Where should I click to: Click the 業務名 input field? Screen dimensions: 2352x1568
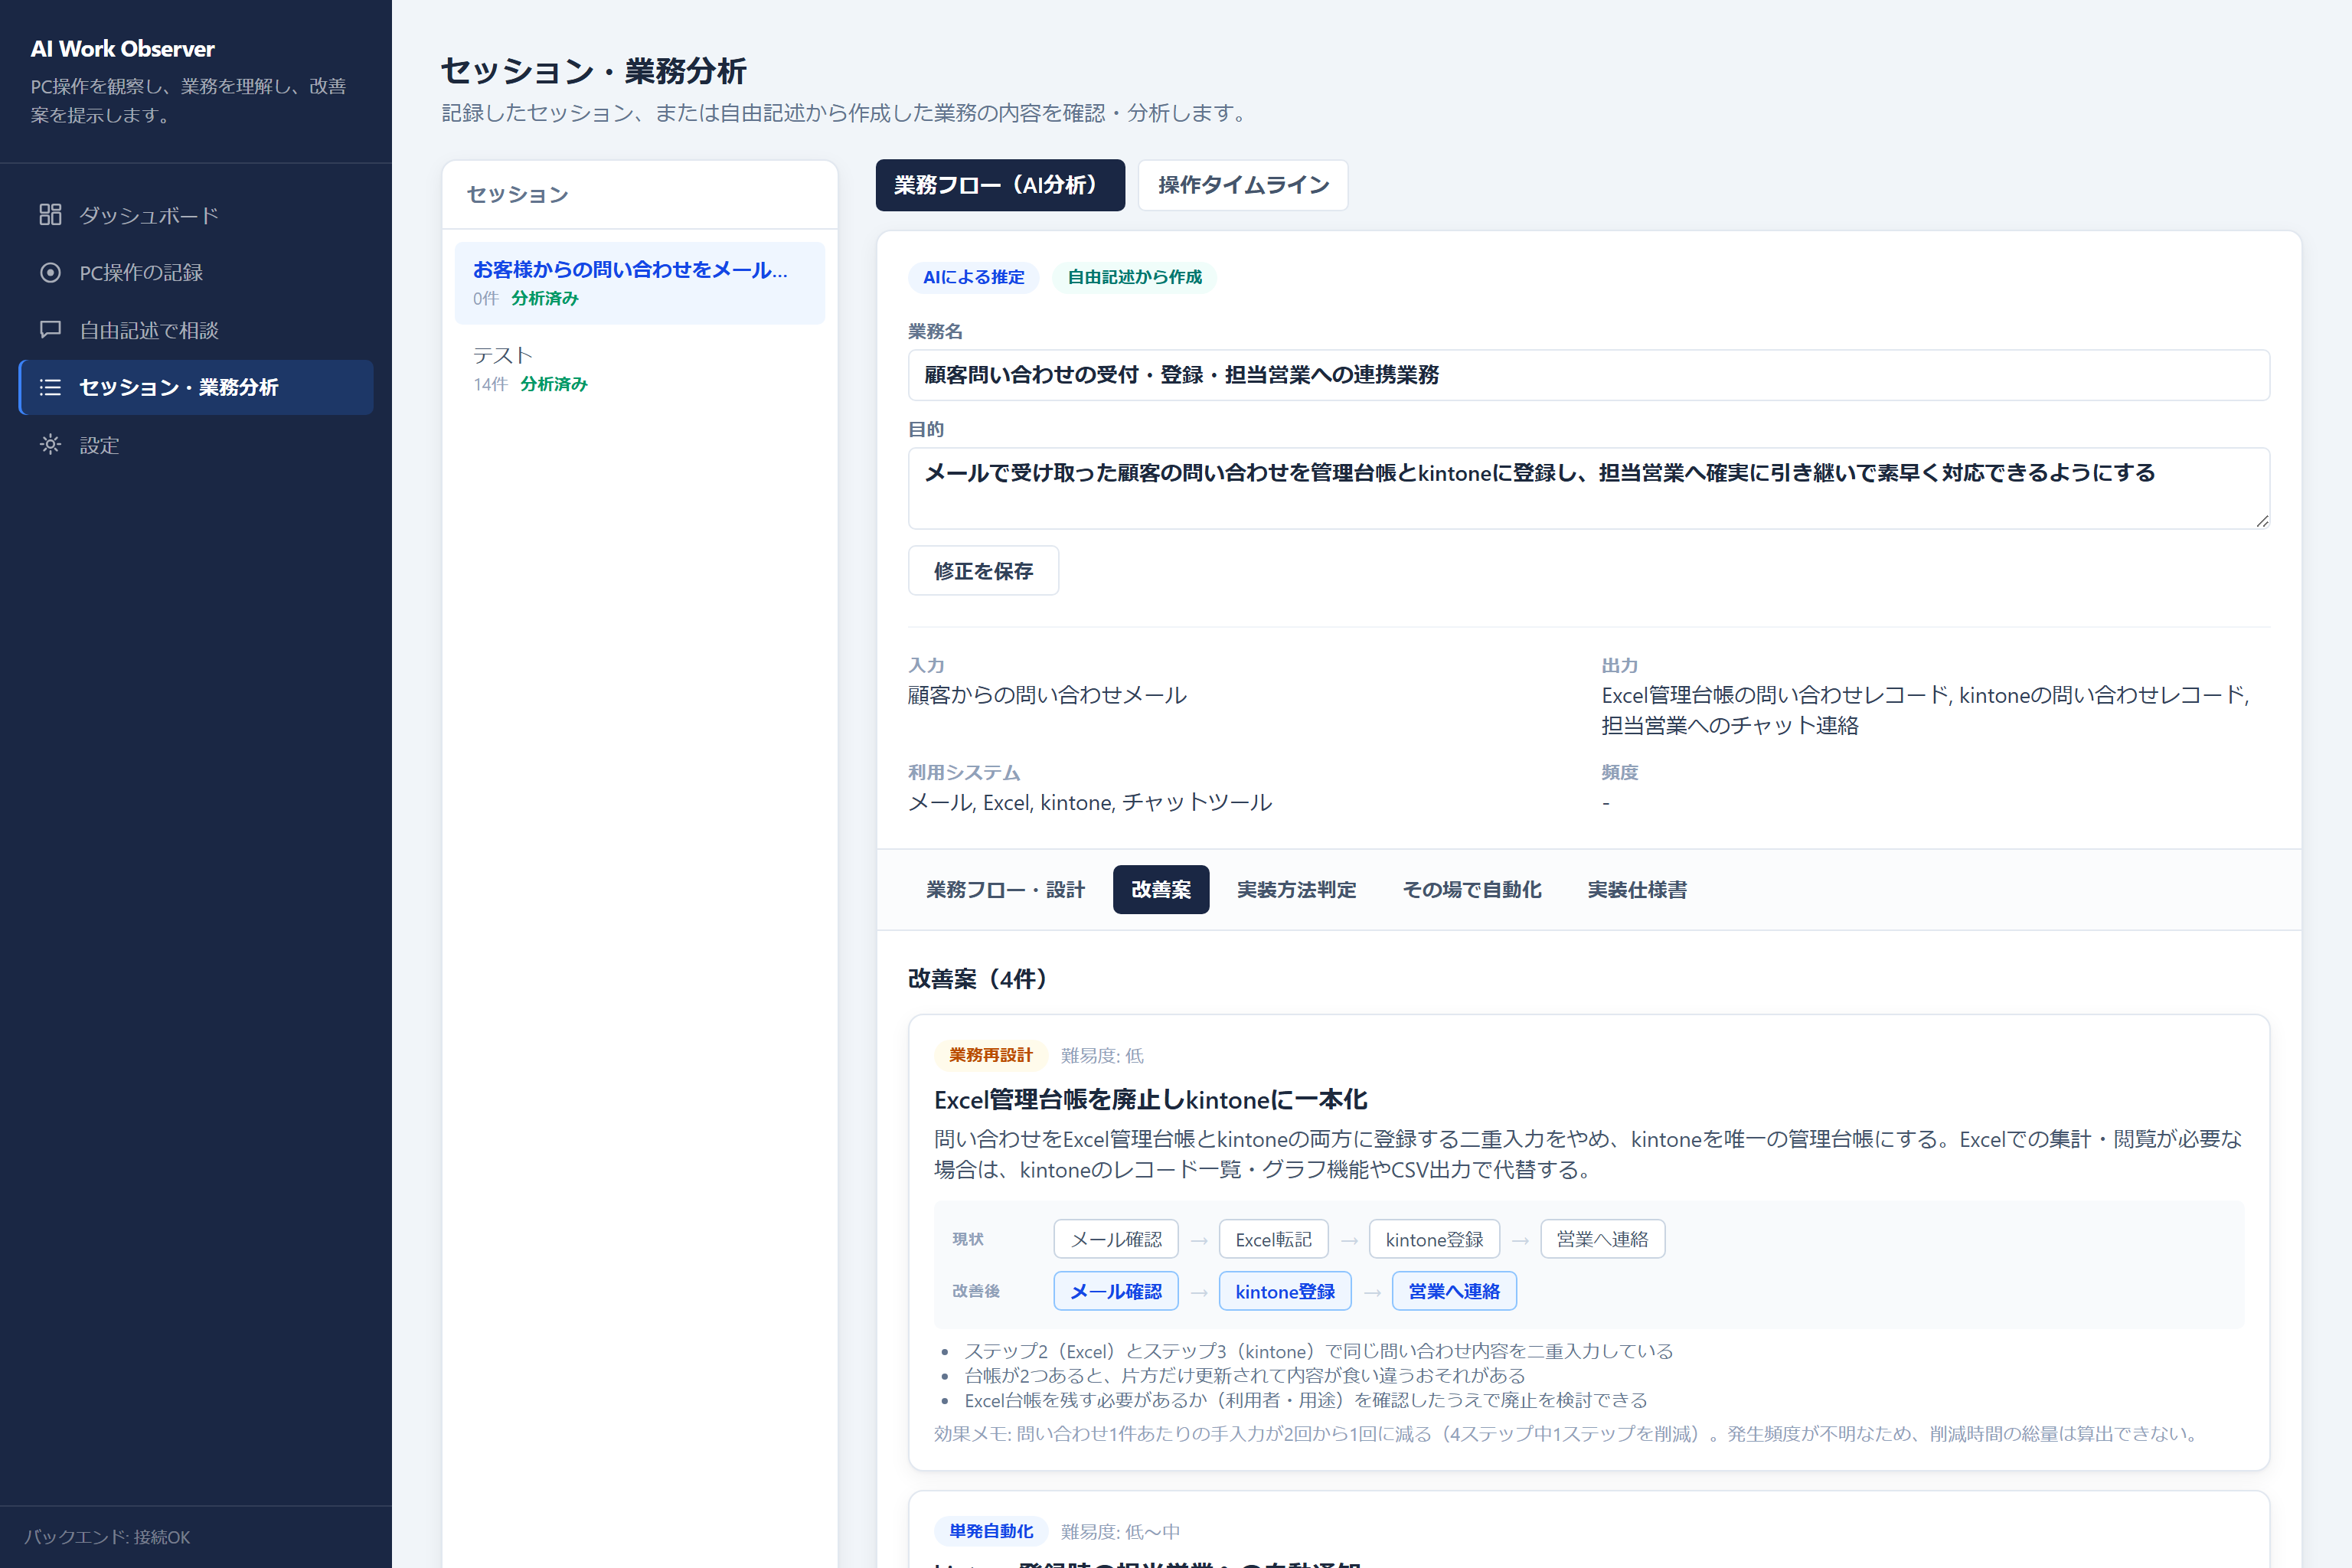(1588, 375)
